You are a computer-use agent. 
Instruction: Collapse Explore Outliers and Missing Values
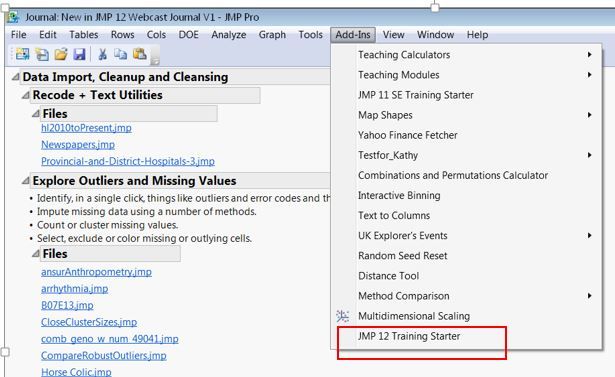point(25,180)
